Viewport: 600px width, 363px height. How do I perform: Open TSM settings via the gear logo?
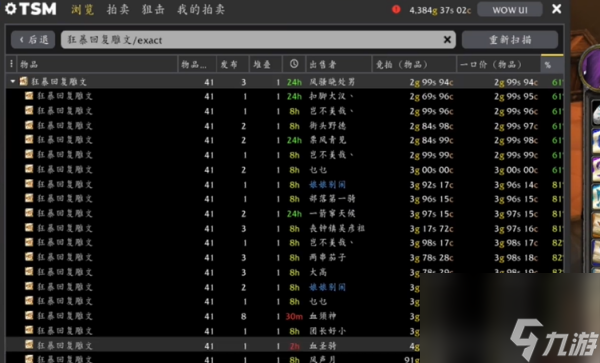[11, 9]
